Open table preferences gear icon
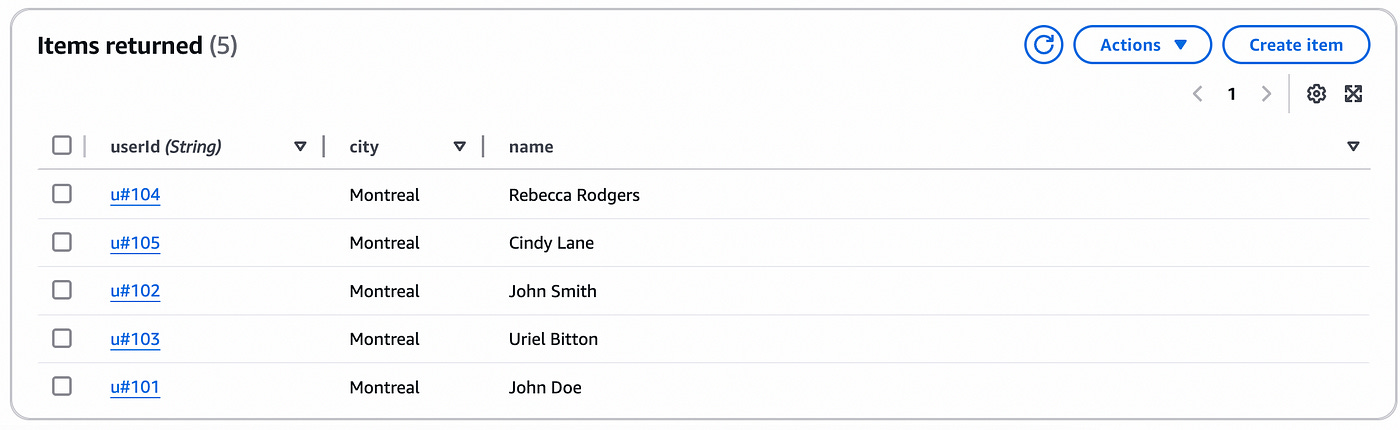The width and height of the screenshot is (1400, 430). [x=1316, y=94]
